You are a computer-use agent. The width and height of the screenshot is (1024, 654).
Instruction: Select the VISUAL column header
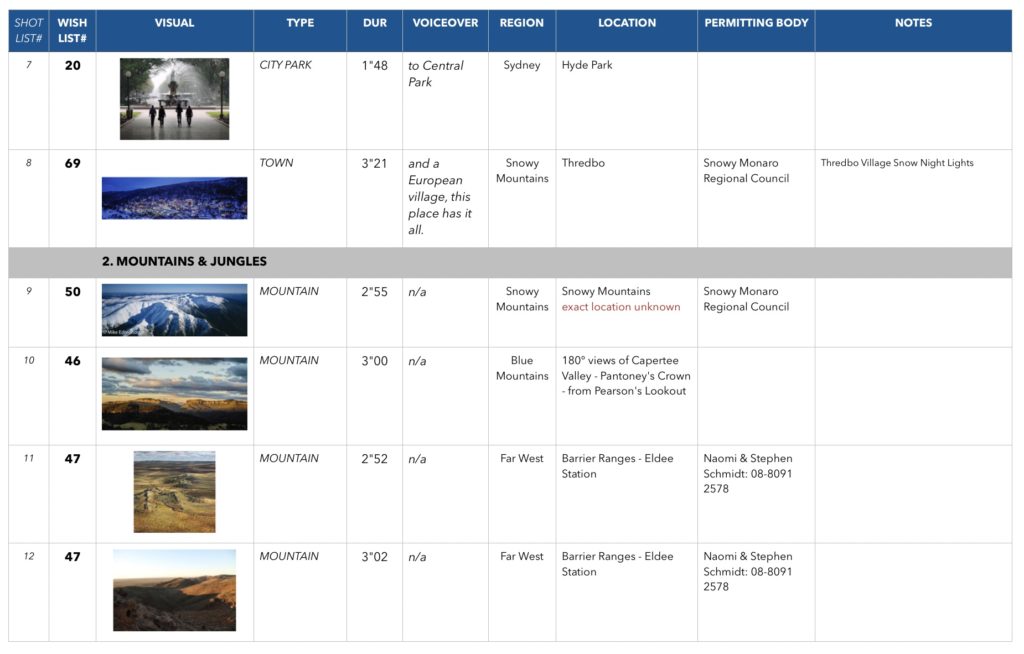[x=174, y=31]
